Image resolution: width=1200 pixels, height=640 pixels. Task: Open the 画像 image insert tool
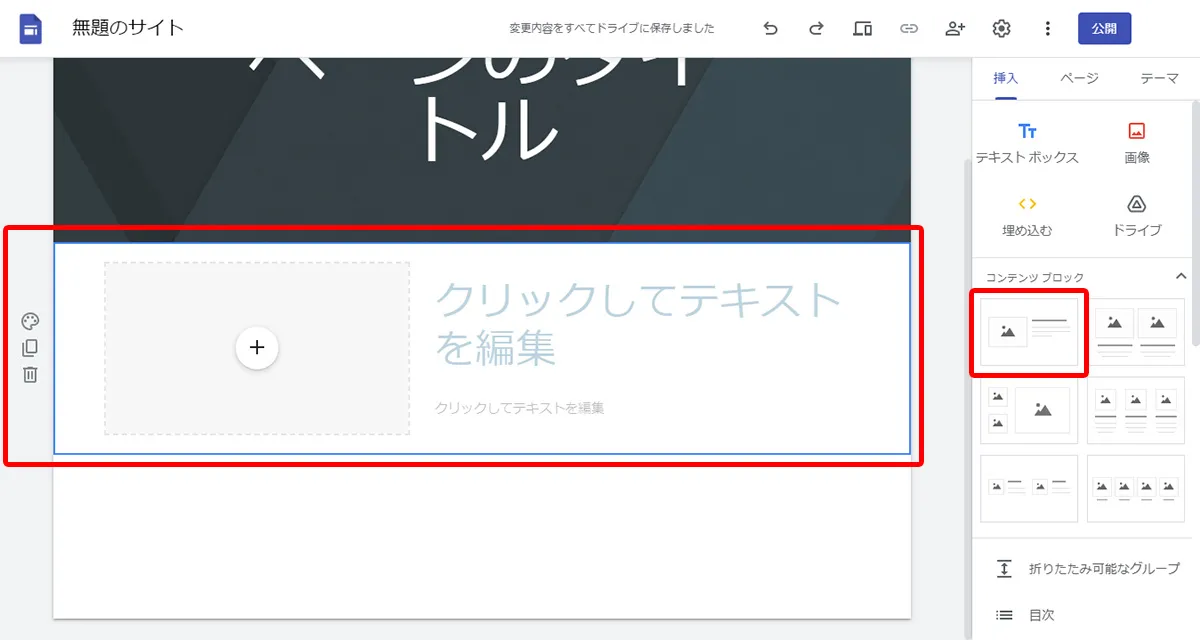pos(1136,140)
